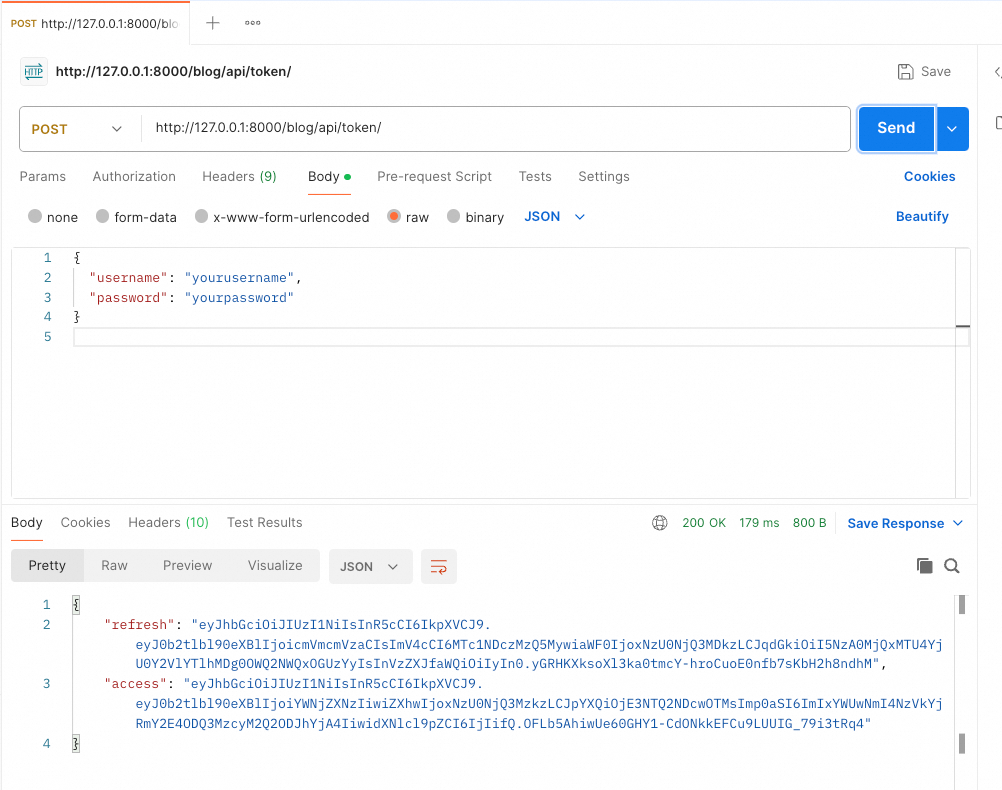
Task: Select the response Body tab
Action: (27, 523)
